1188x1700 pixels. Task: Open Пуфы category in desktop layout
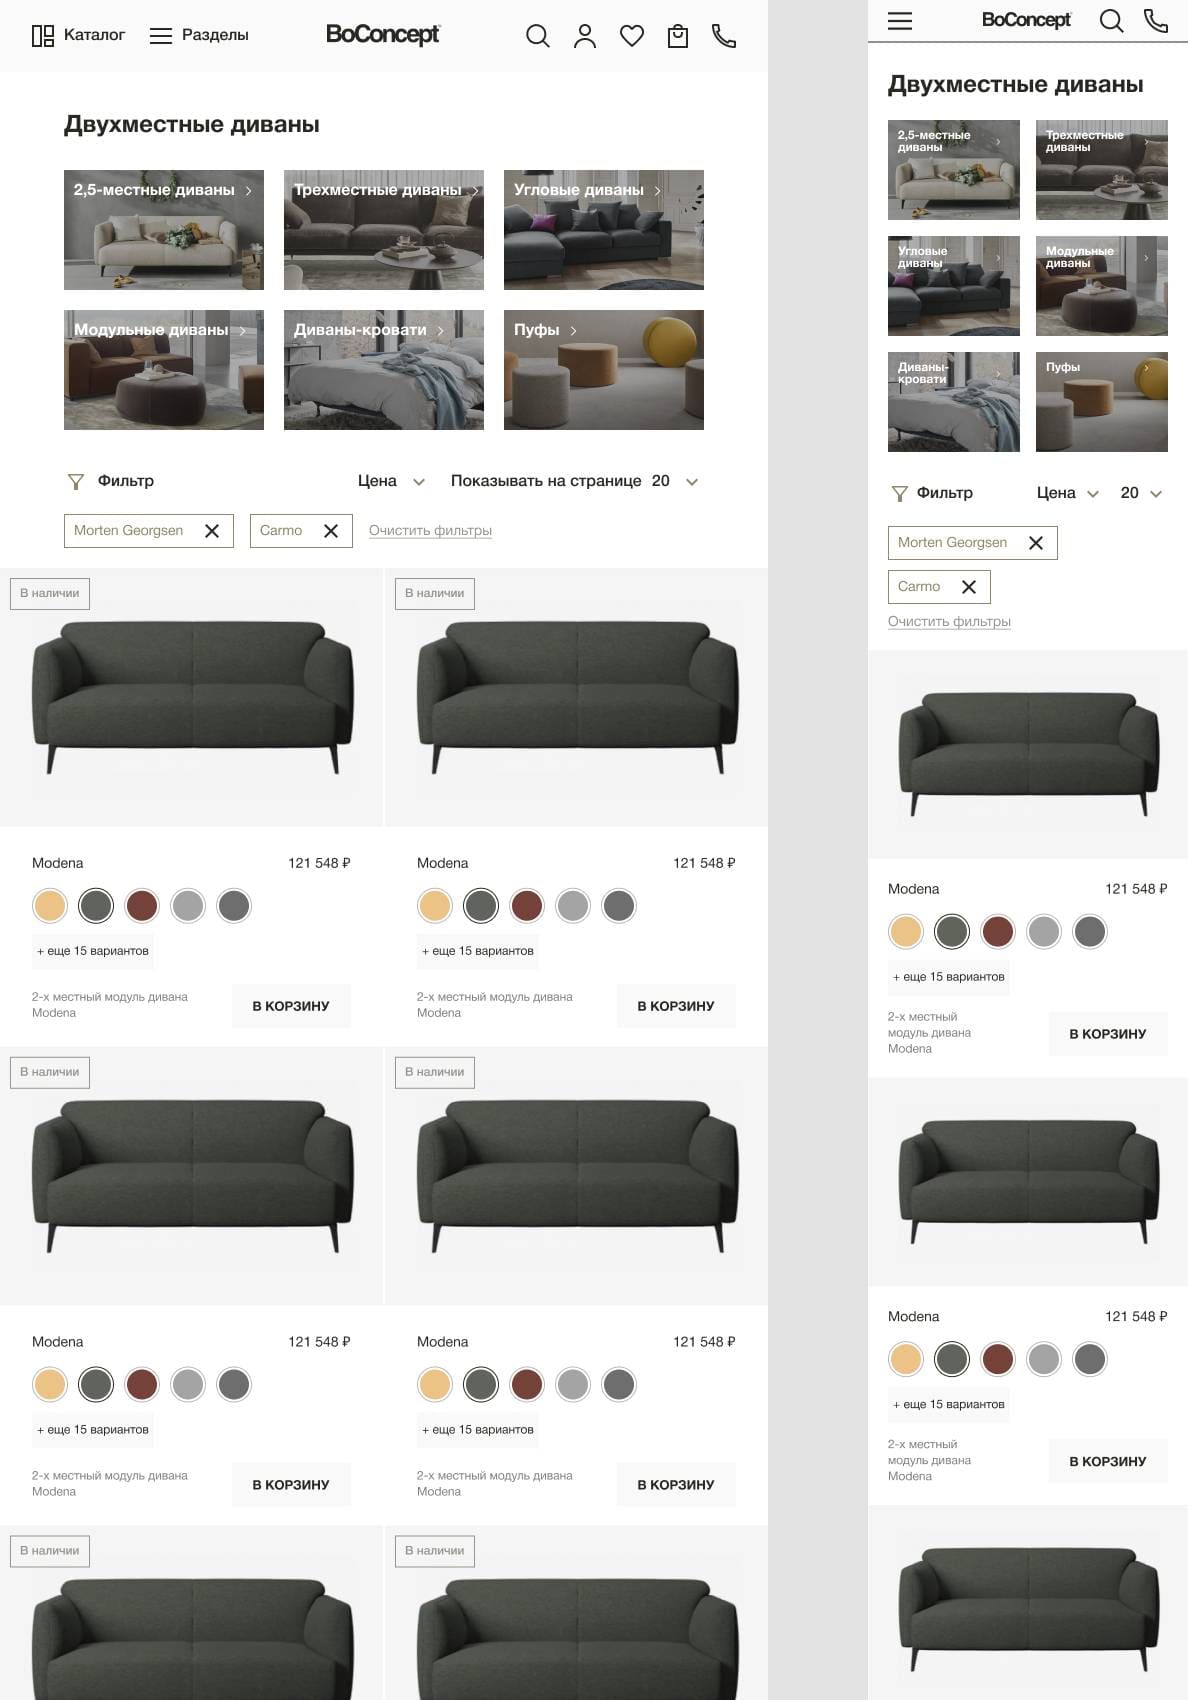604,370
